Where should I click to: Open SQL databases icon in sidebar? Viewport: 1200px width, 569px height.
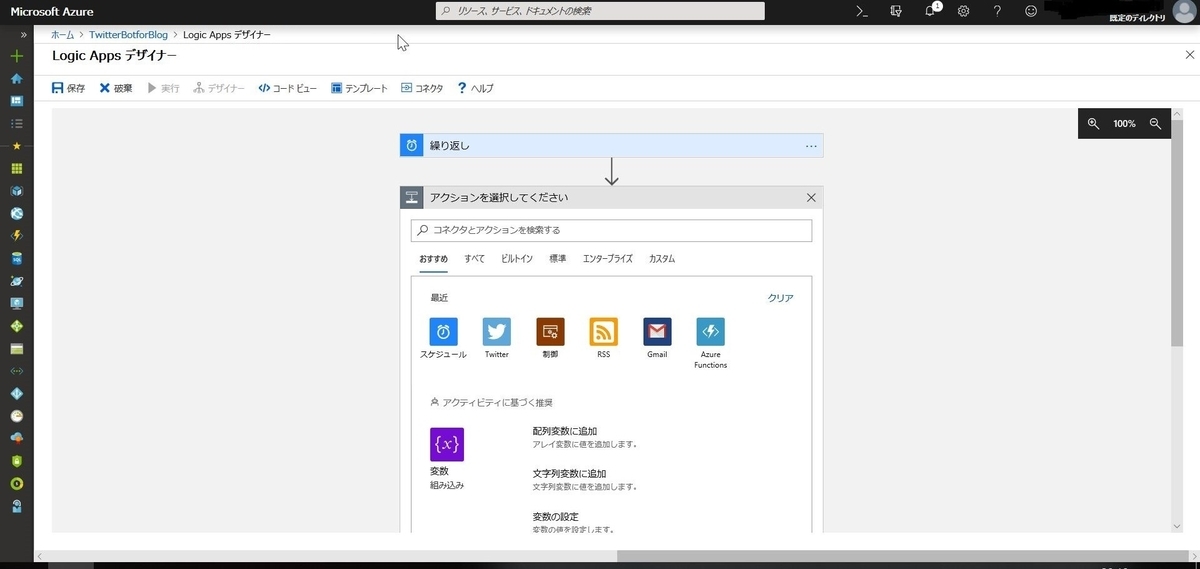pyautogui.click(x=16, y=258)
